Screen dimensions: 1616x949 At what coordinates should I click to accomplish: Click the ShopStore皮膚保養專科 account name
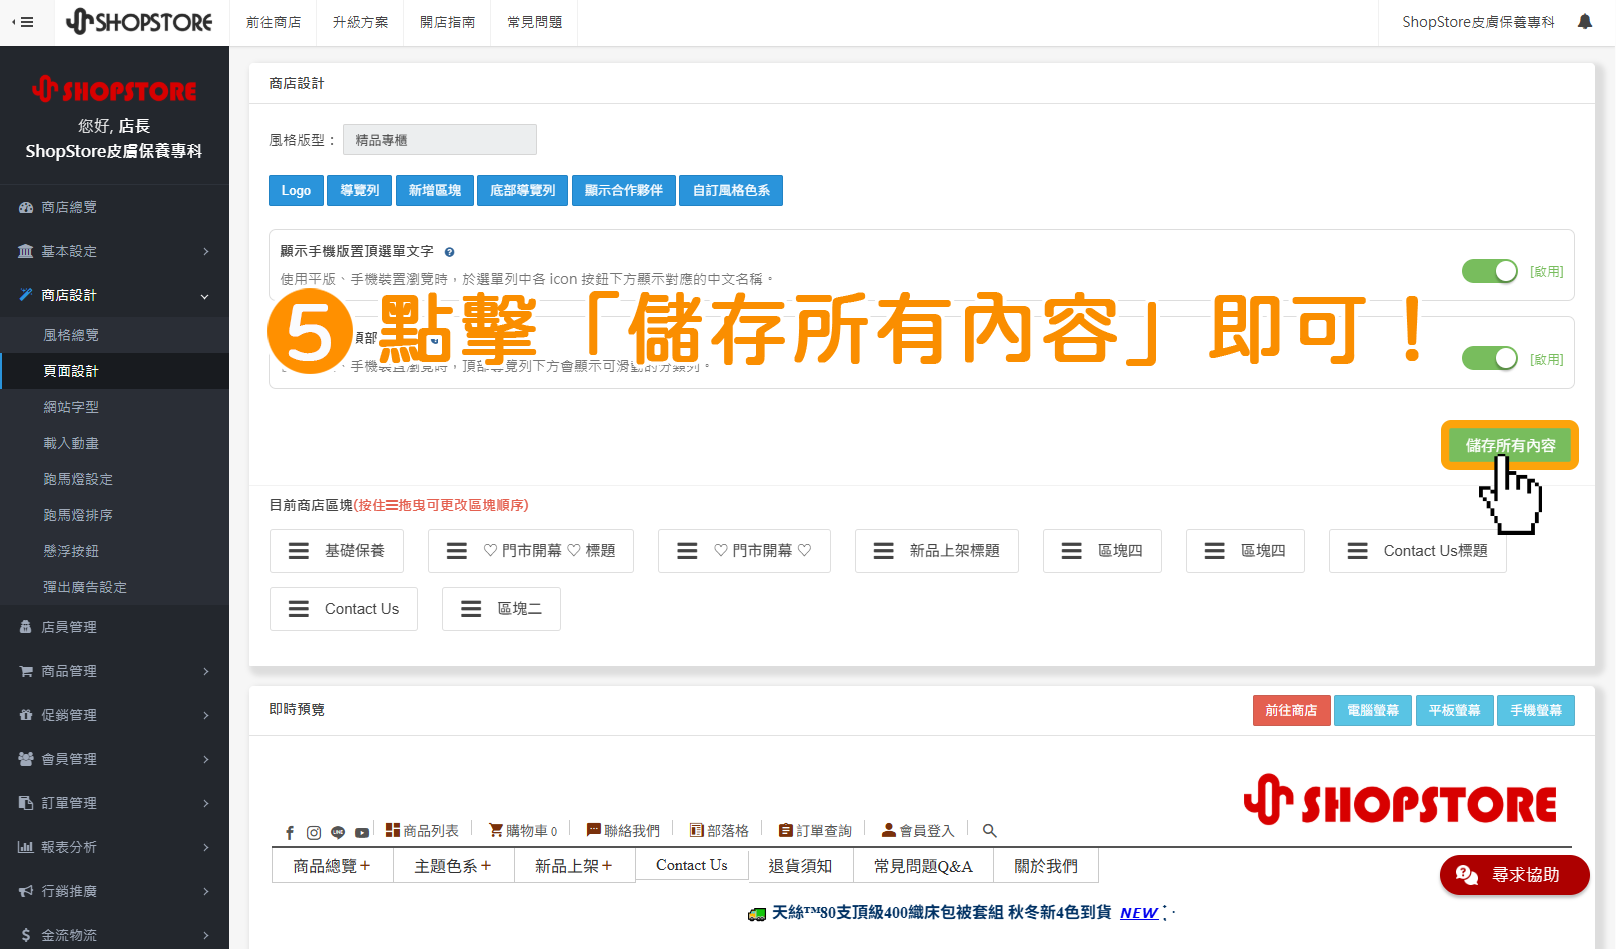[x=1478, y=22]
